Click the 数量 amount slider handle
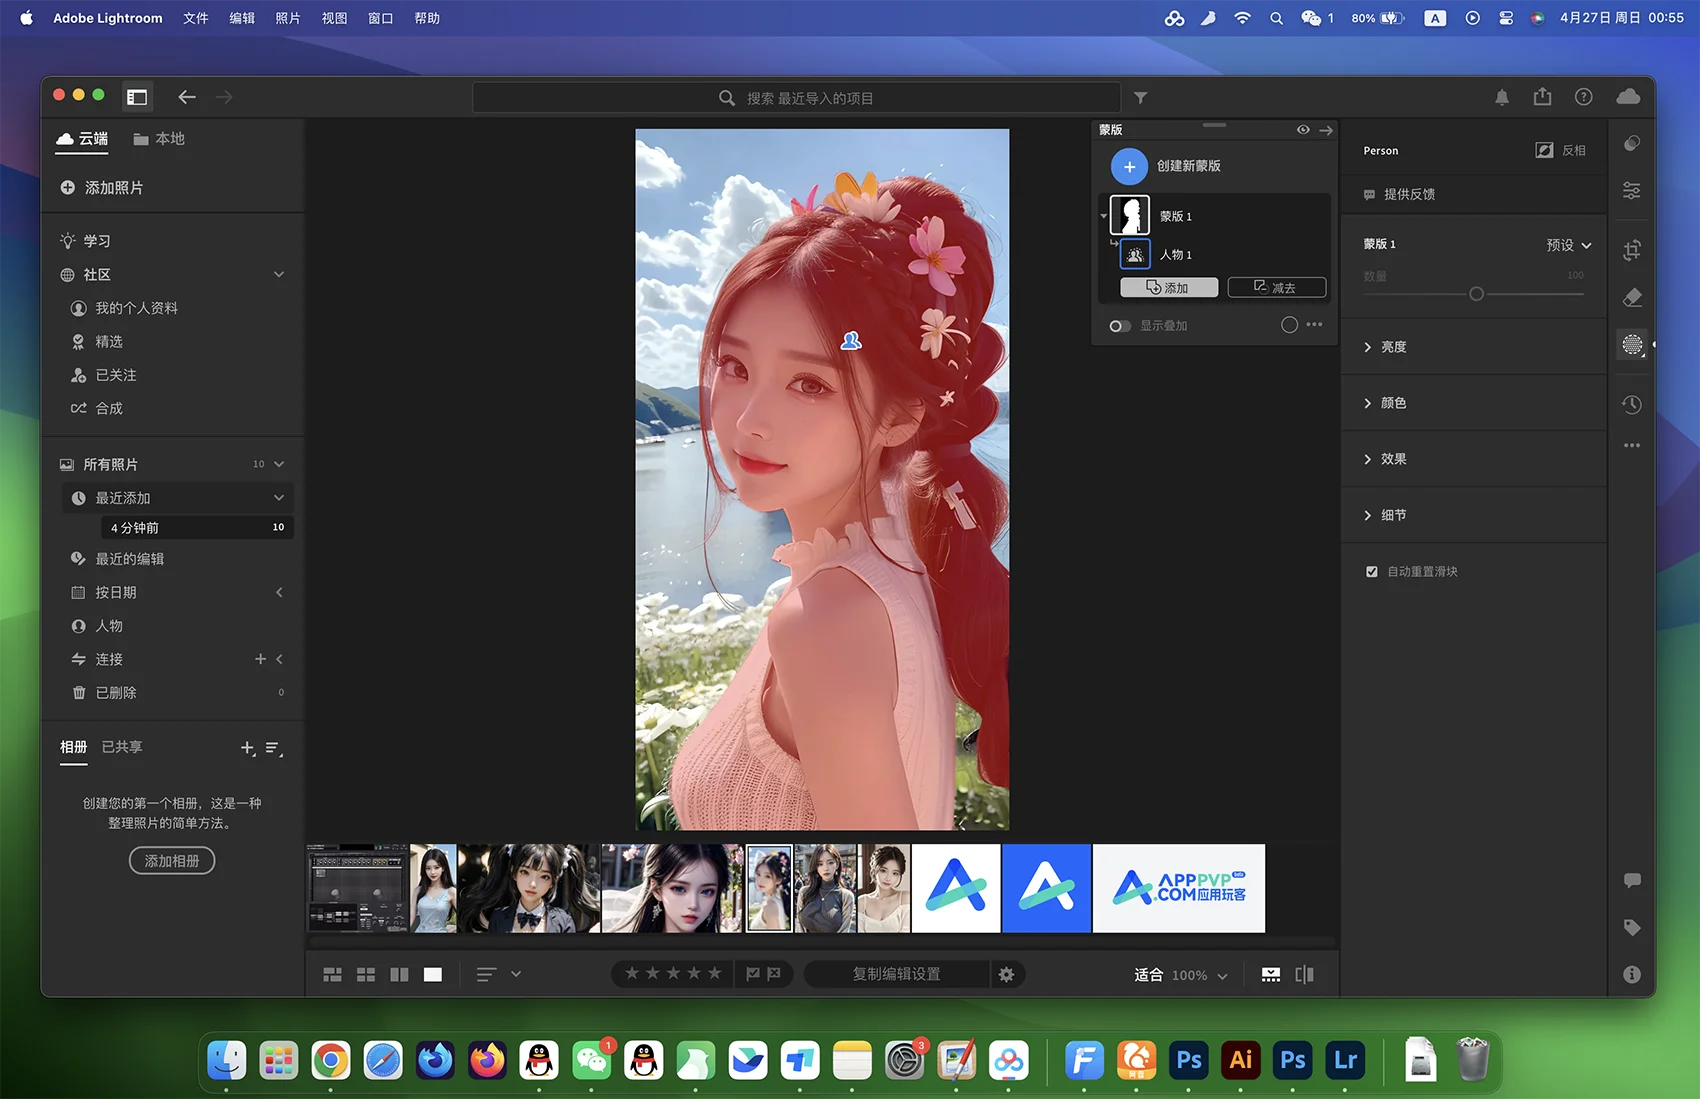Image resolution: width=1700 pixels, height=1099 pixels. point(1476,294)
